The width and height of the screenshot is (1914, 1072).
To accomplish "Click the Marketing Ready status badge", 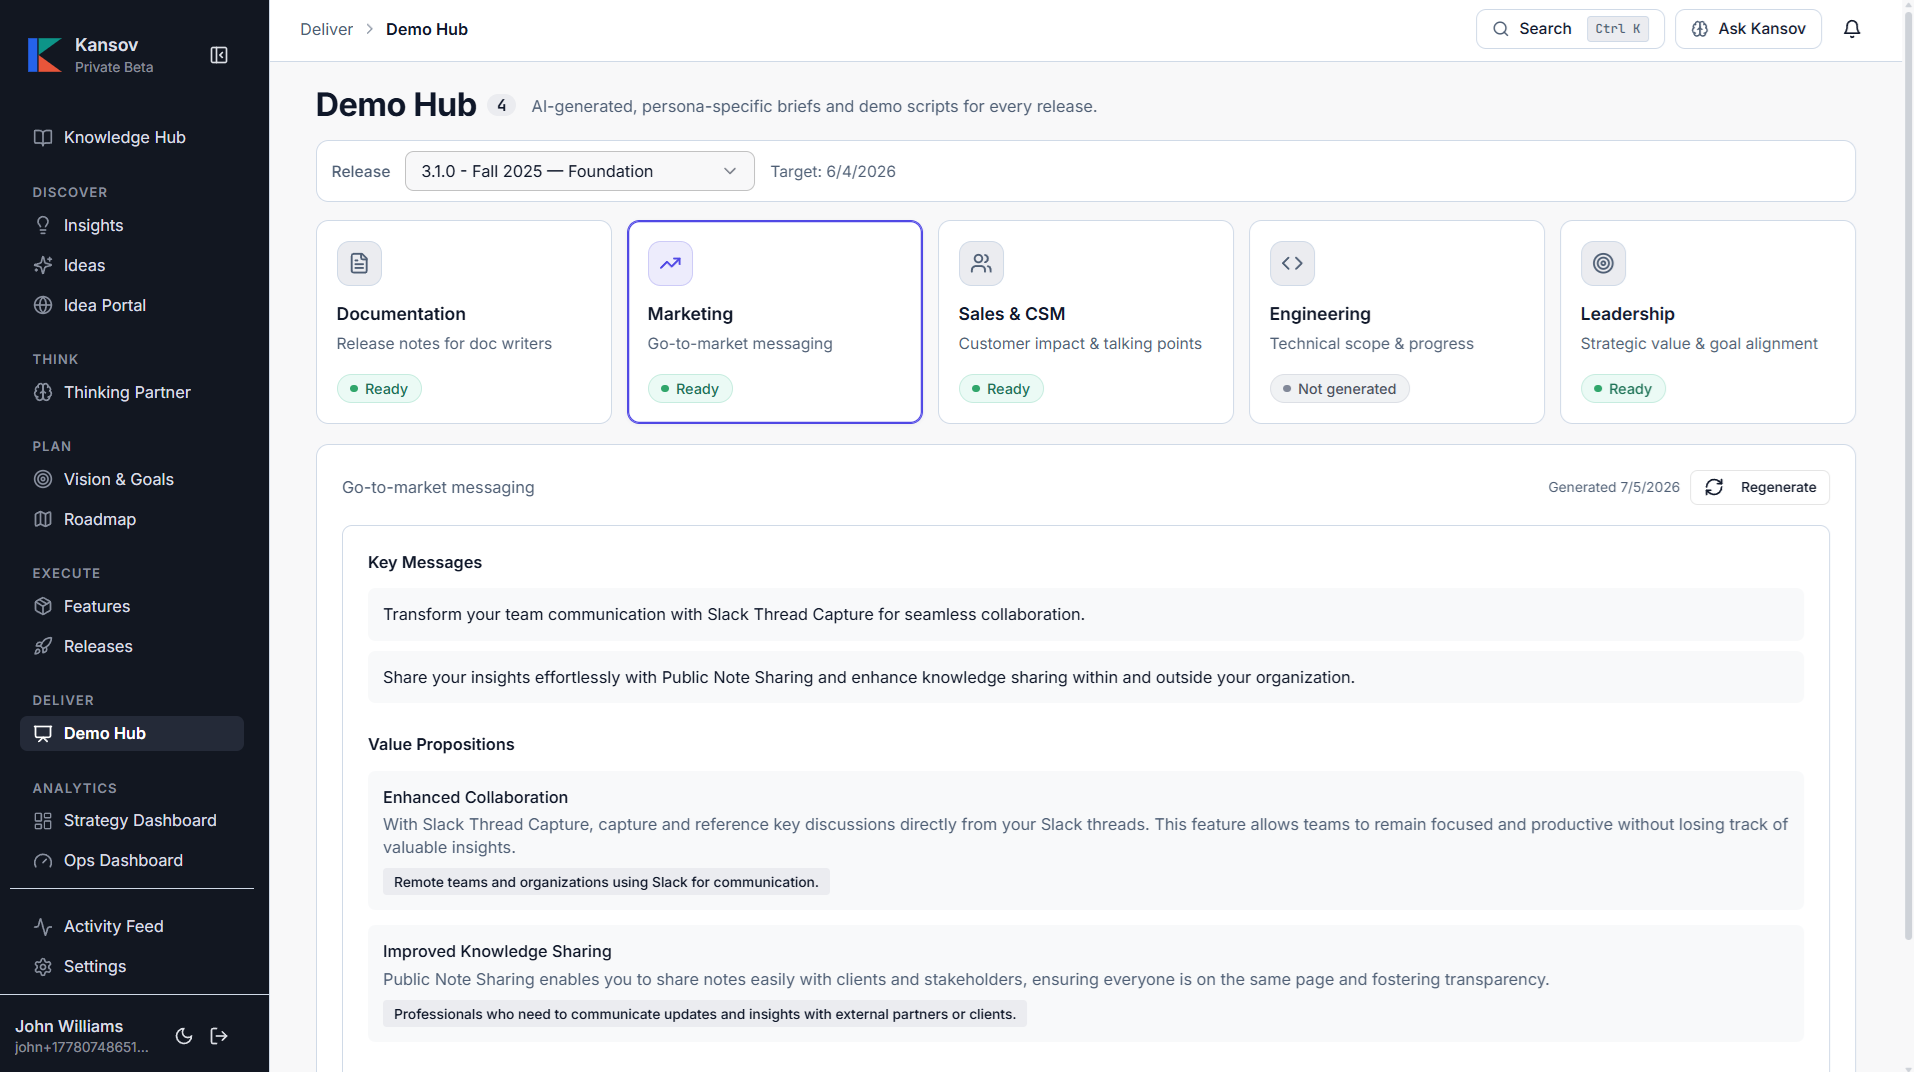I will click(x=690, y=389).
